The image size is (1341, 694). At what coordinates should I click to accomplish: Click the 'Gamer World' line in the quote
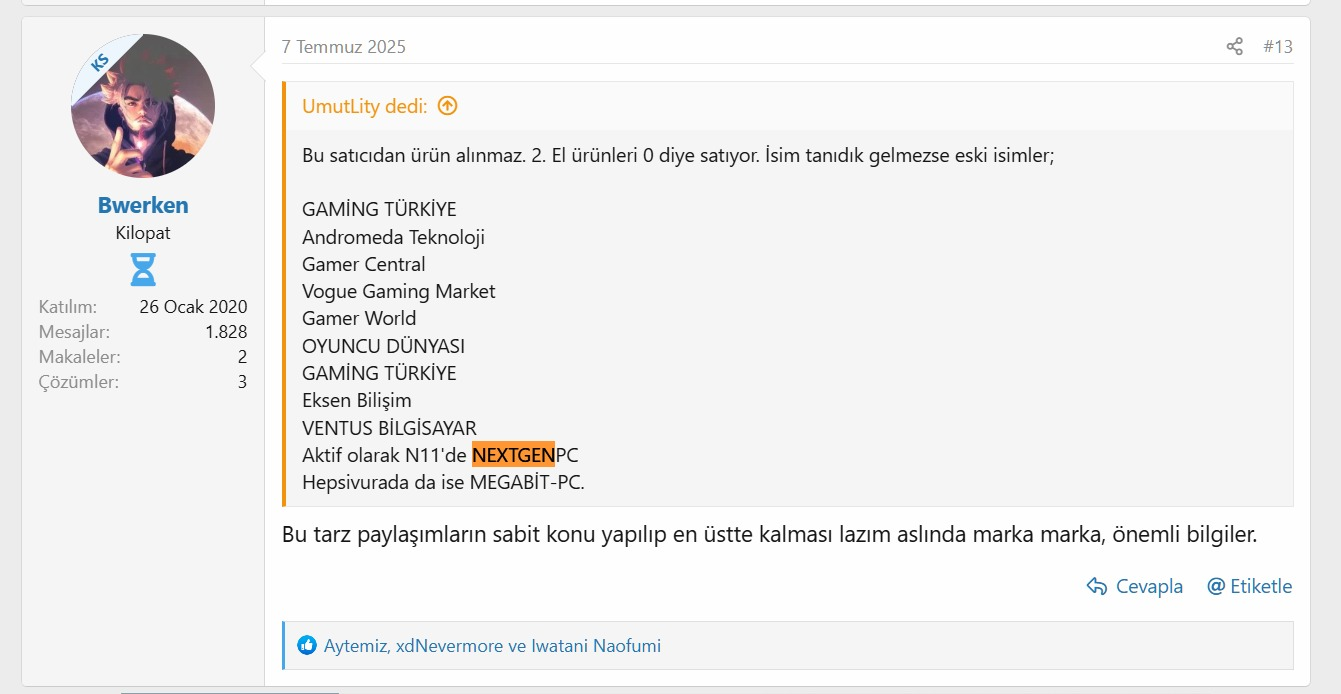coord(359,318)
